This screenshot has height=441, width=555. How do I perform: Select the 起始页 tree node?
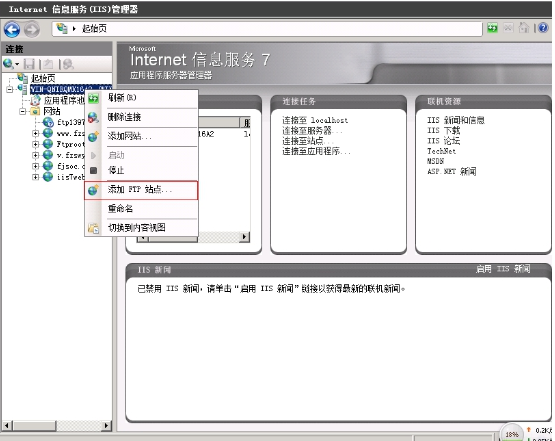point(43,78)
